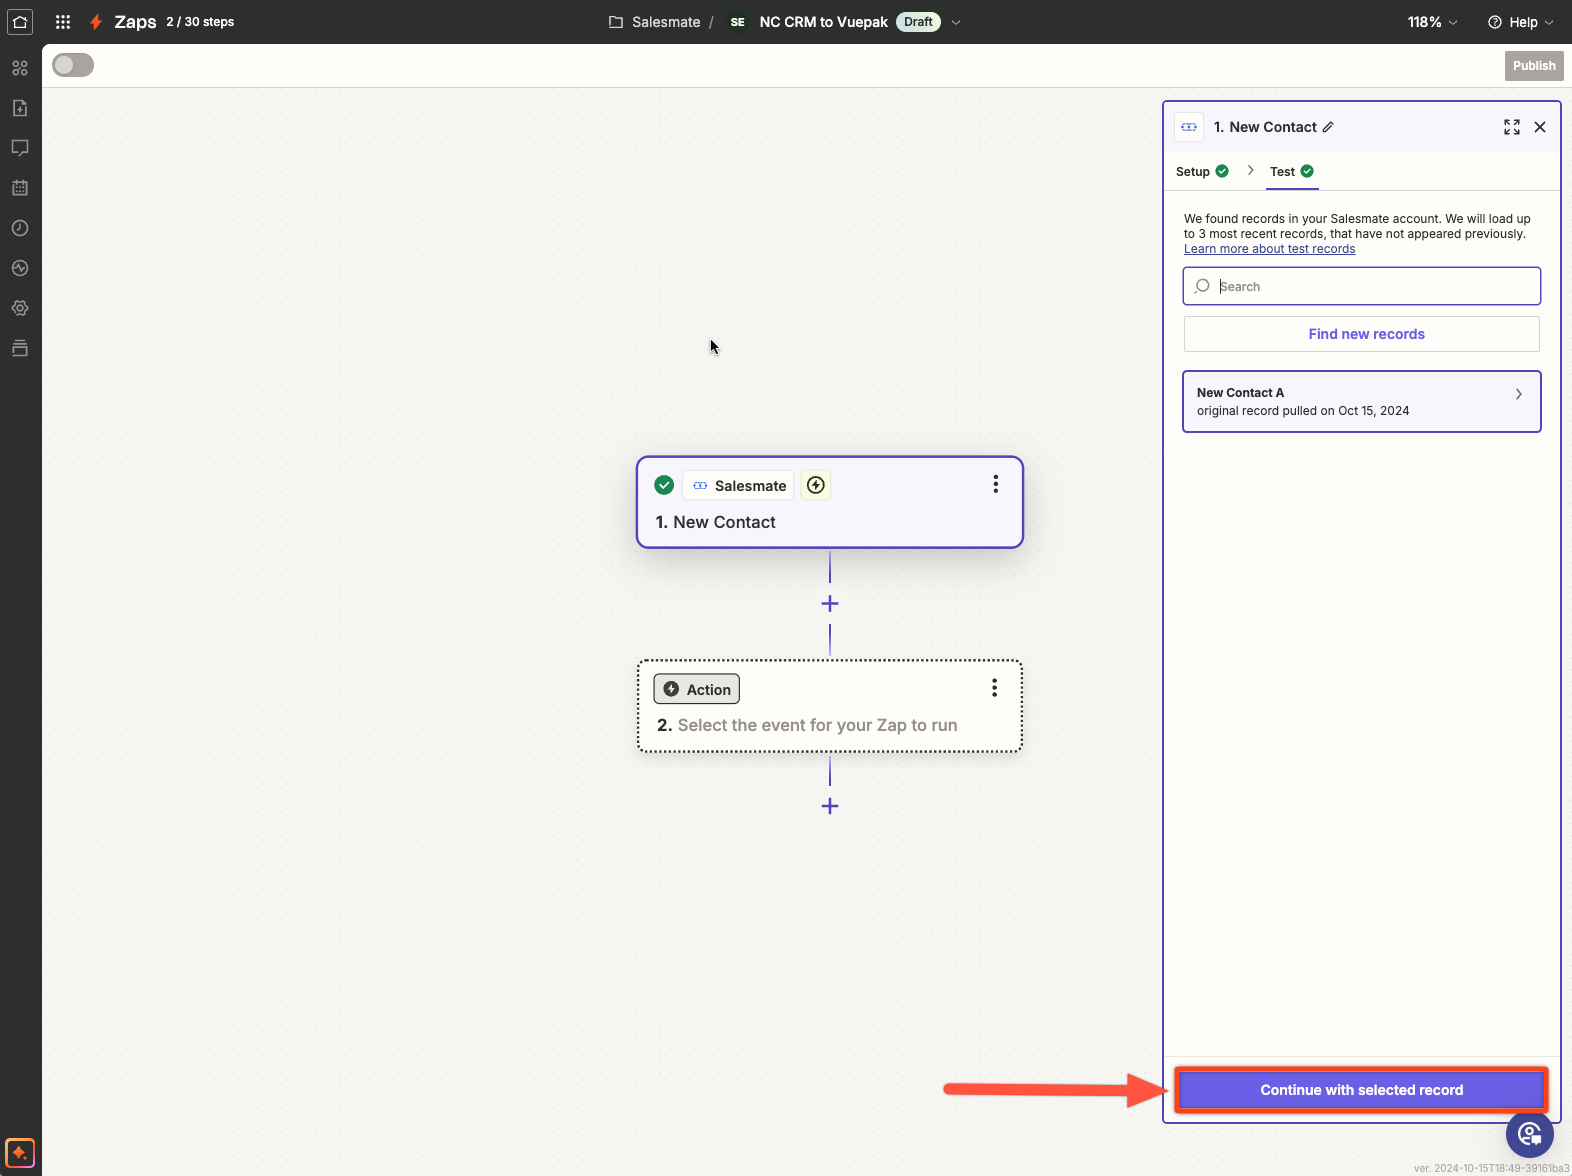The width and height of the screenshot is (1572, 1176).
Task: Open Learn more about test records link
Action: click(x=1269, y=249)
